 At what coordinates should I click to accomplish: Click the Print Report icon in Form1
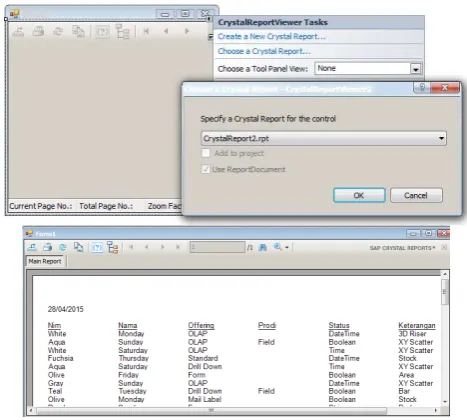tap(47, 247)
